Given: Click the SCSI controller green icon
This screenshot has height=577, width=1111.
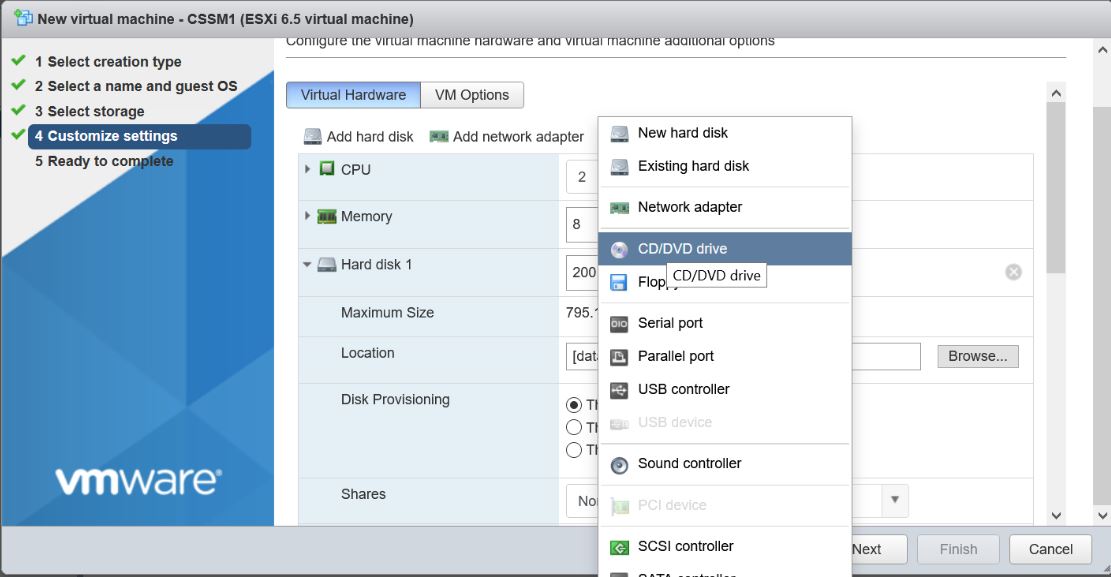Looking at the screenshot, I should tap(619, 547).
